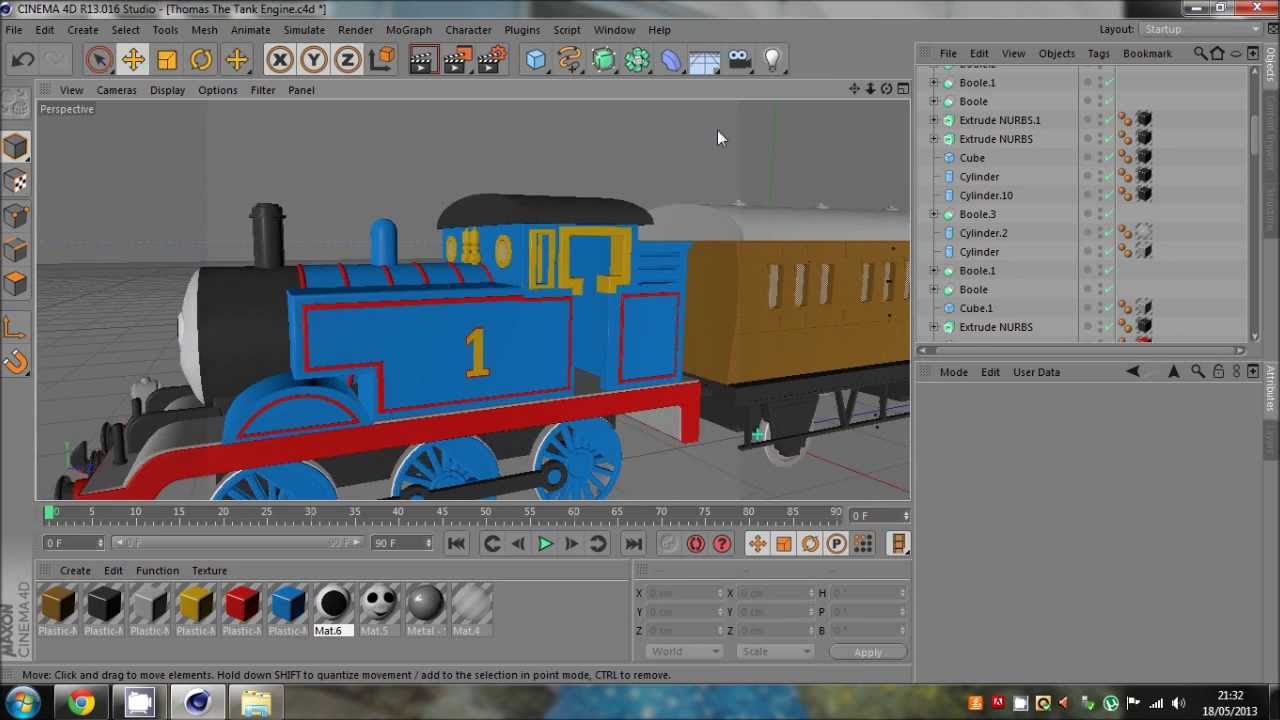The height and width of the screenshot is (720, 1280).
Task: Click the Objects panel vertical scrollbar
Action: 1254,136
